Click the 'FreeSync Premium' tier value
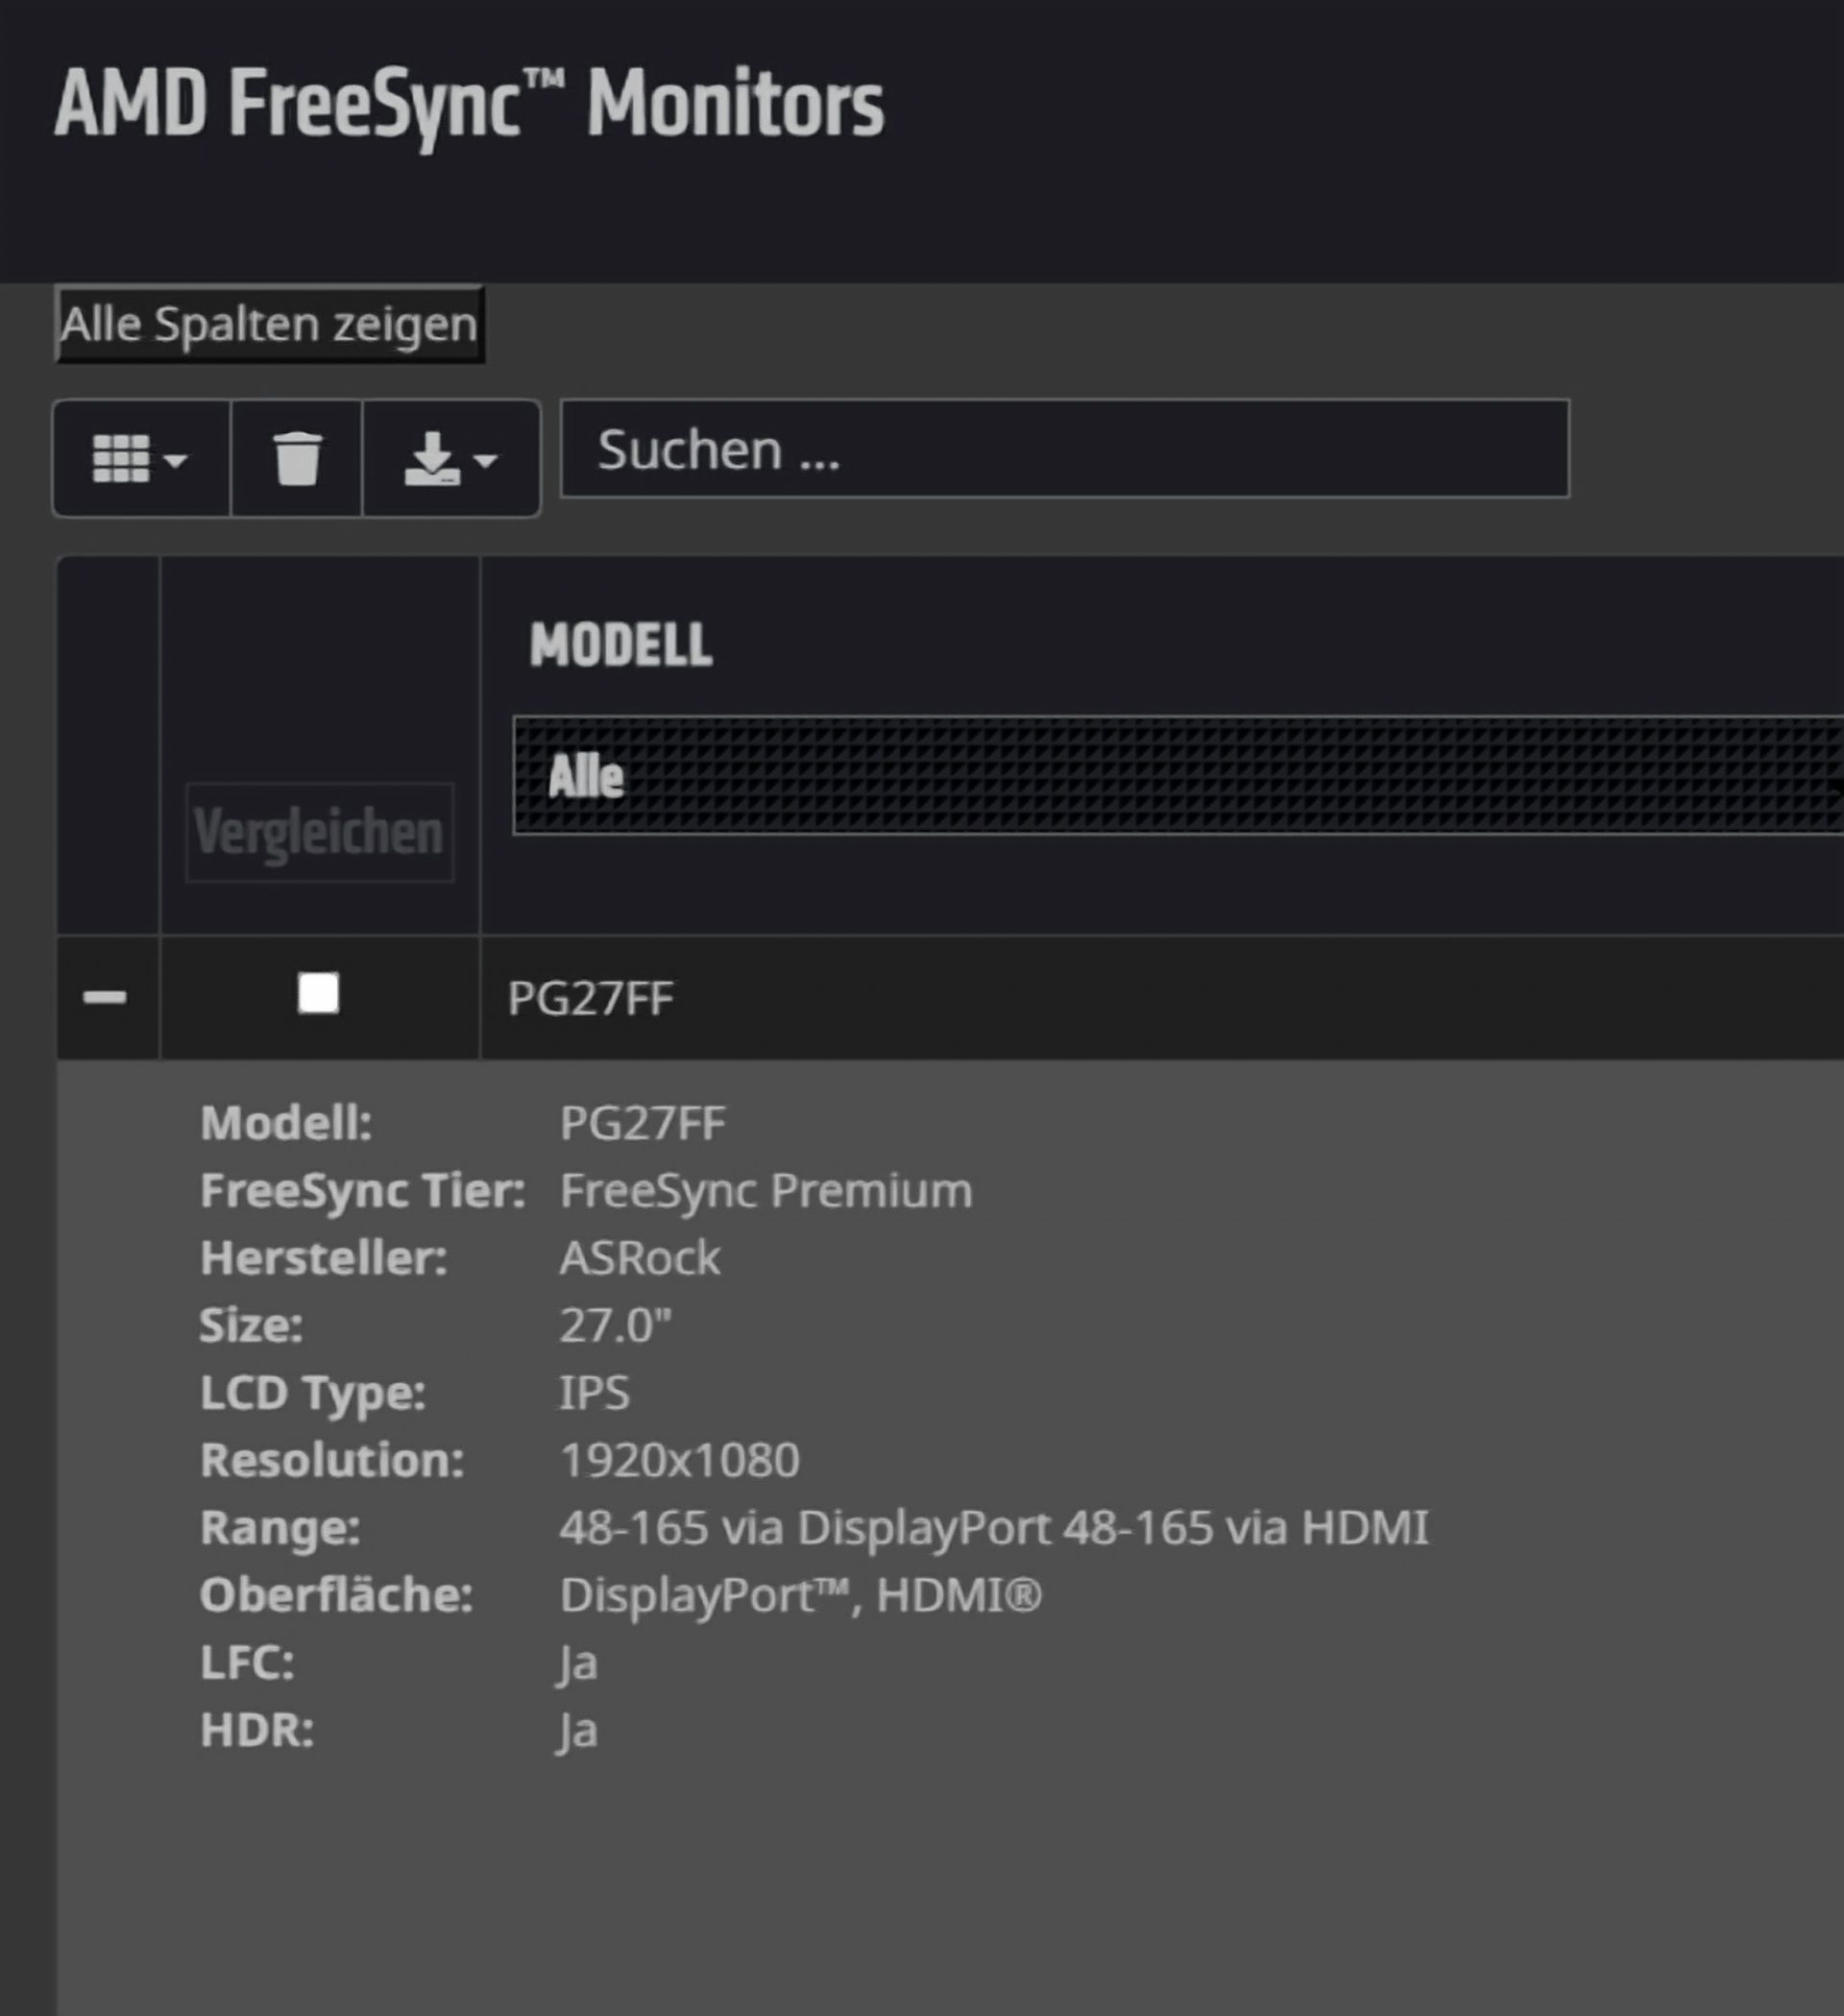Screen dimensions: 1844x2016 (x=766, y=1190)
